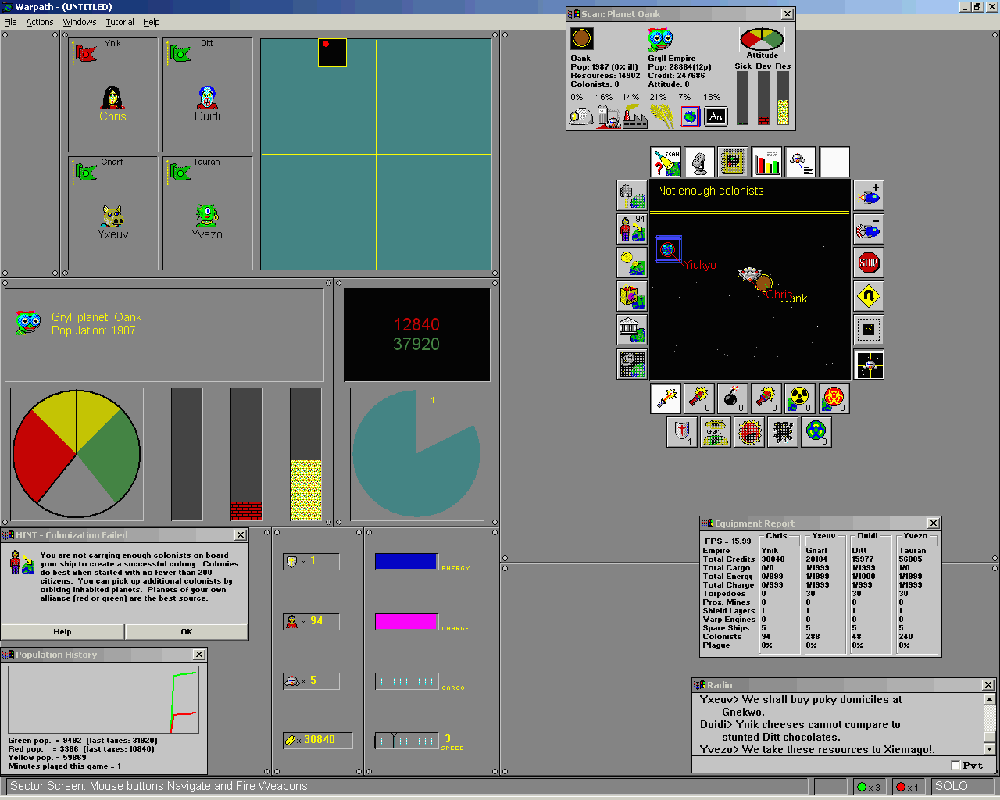Select the shield defense icon below the weapons row
The image size is (1000, 800).
tap(681, 432)
